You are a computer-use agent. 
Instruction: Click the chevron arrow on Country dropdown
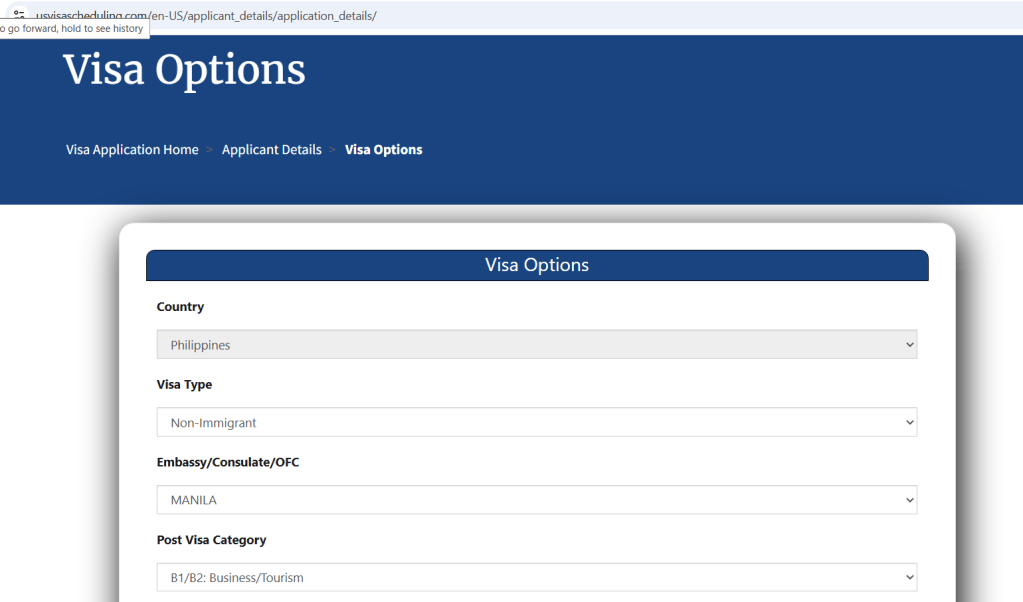click(x=909, y=345)
